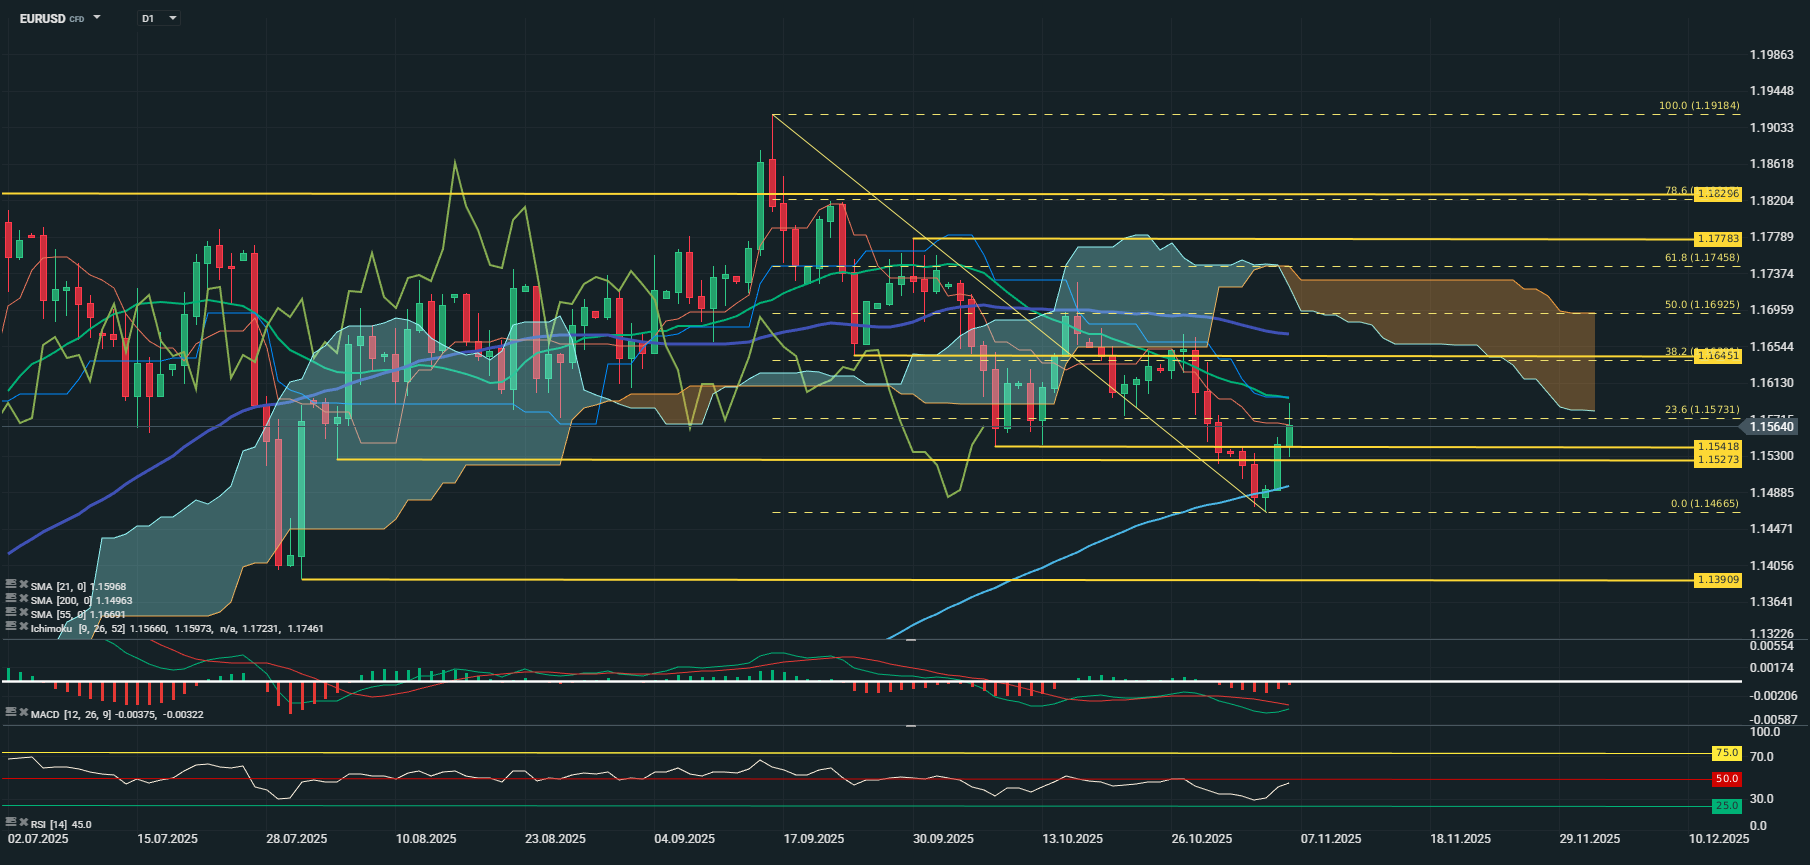Open Ichimoku indicator settings icon
The width and height of the screenshot is (1810, 865).
coord(11,626)
